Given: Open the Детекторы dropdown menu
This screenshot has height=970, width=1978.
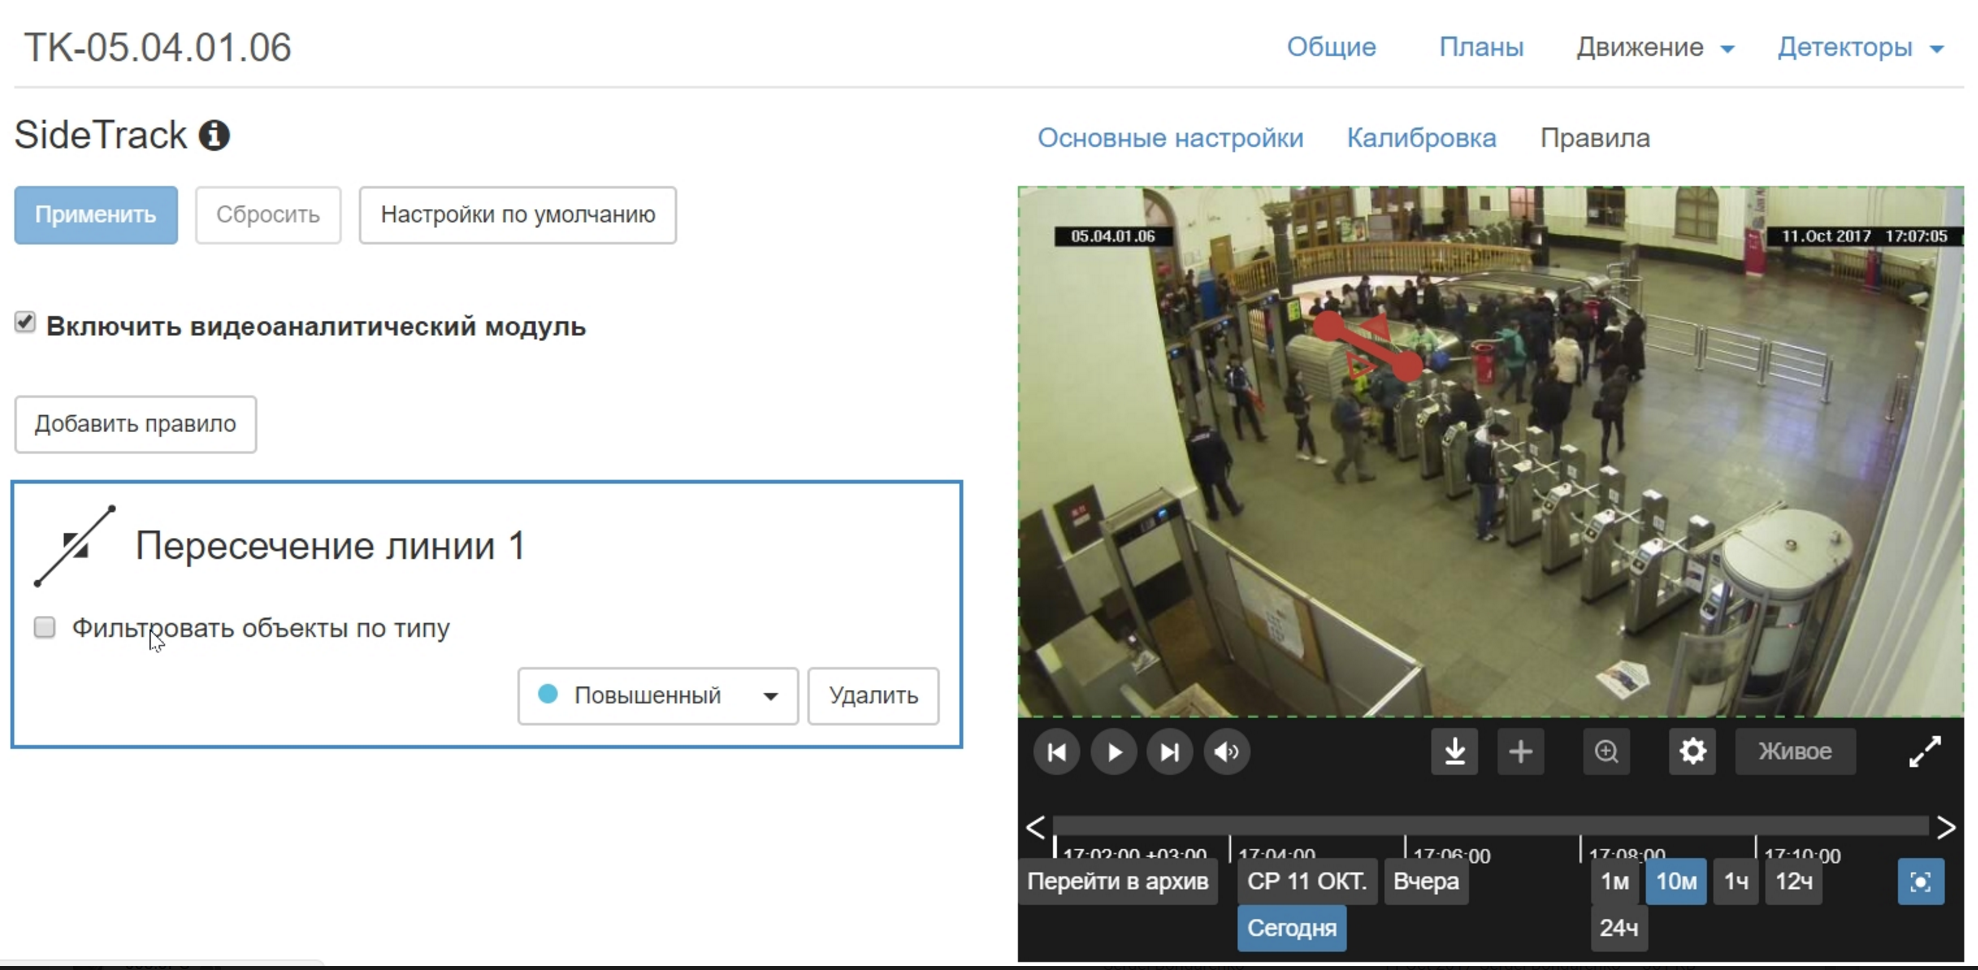Looking at the screenshot, I should pyautogui.click(x=1860, y=47).
